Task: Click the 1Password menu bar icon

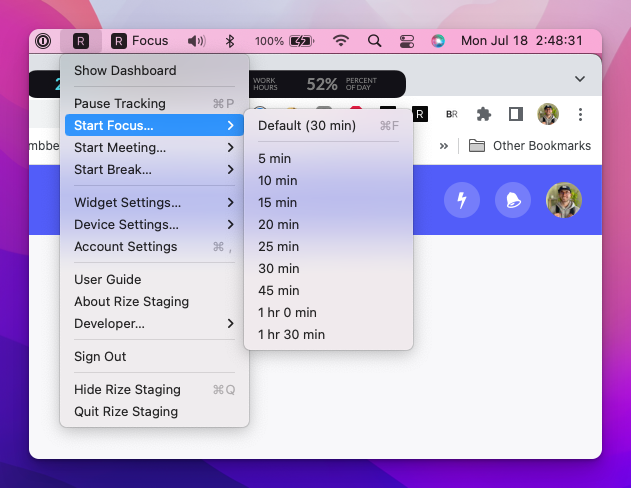Action: pos(43,41)
